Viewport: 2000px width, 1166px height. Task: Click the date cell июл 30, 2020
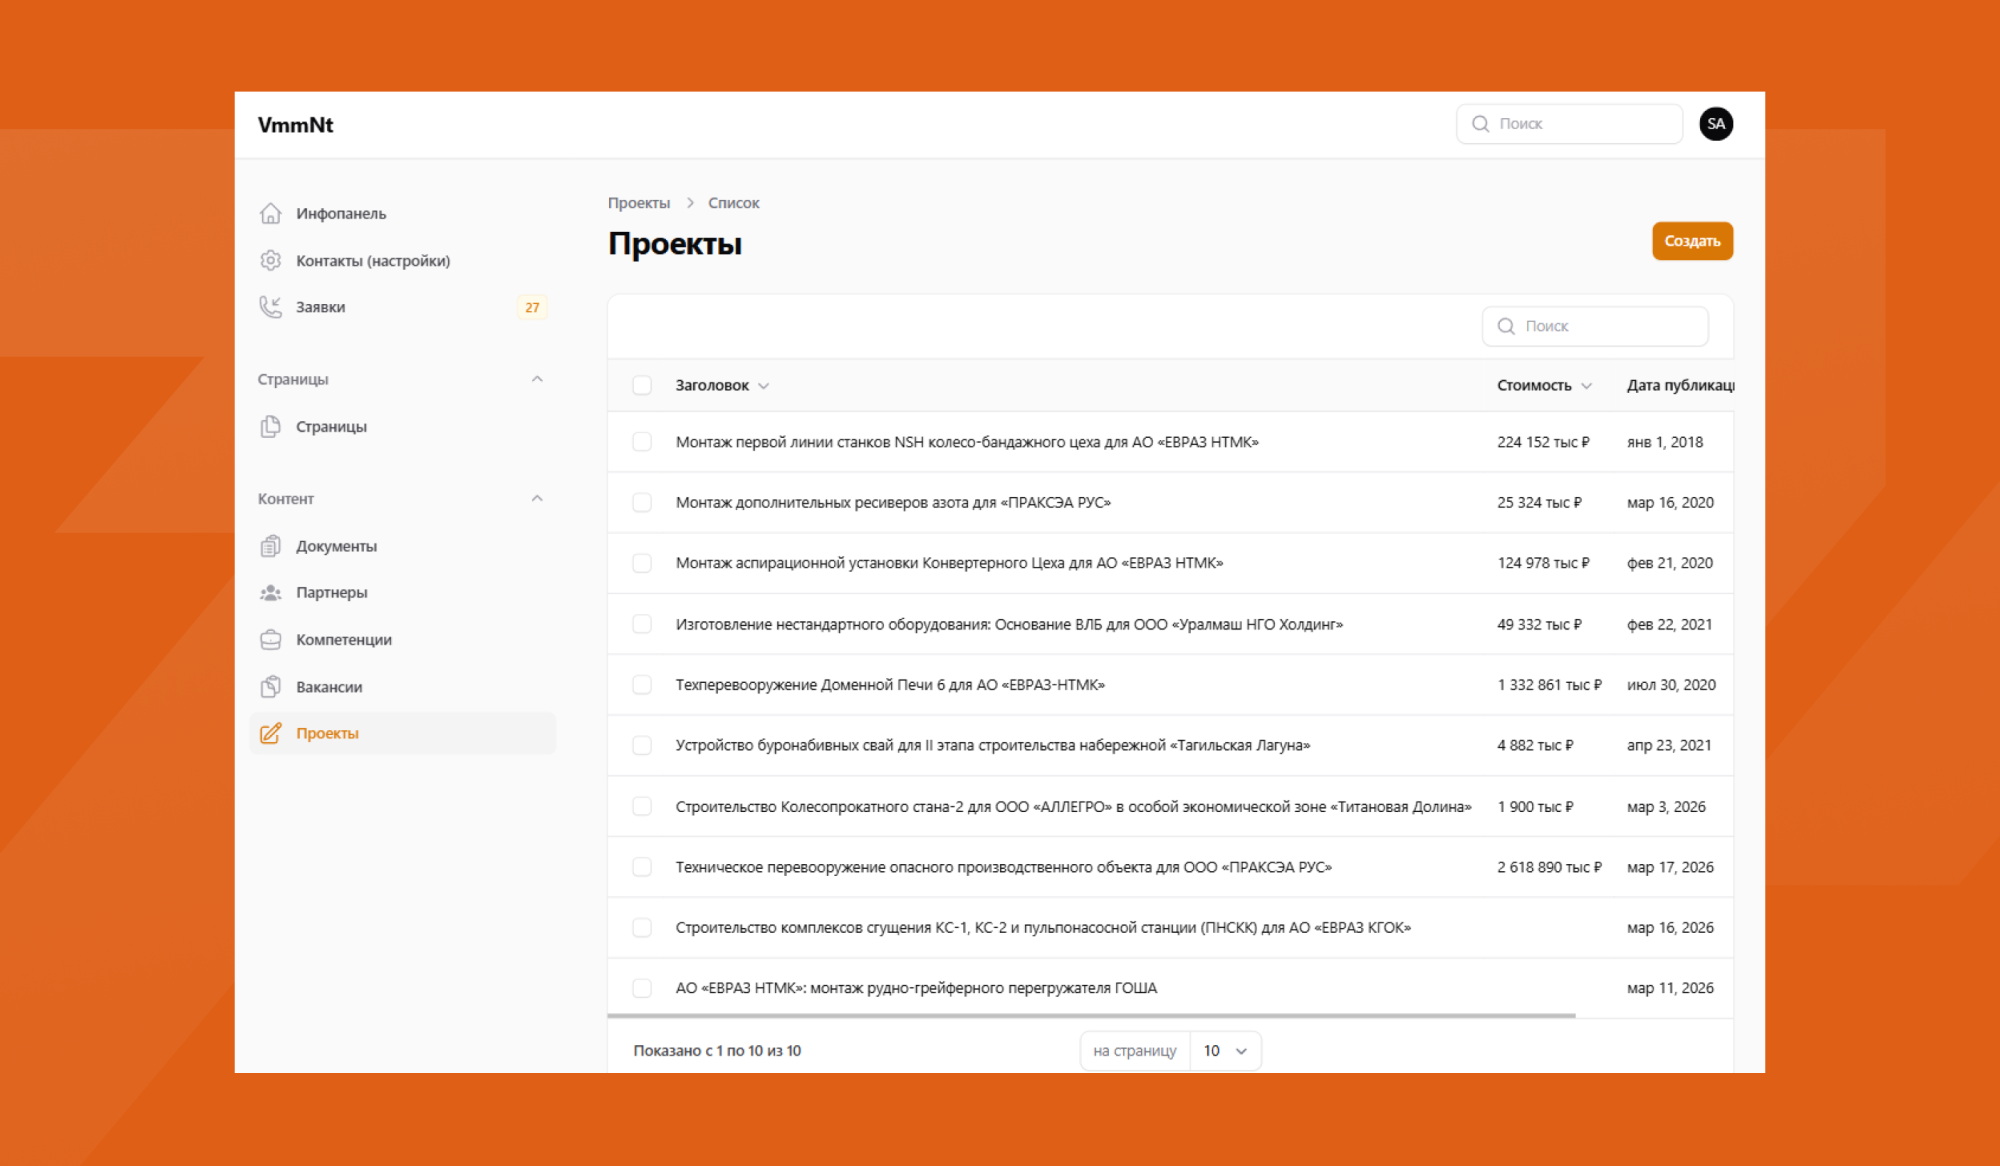[x=1671, y=685]
